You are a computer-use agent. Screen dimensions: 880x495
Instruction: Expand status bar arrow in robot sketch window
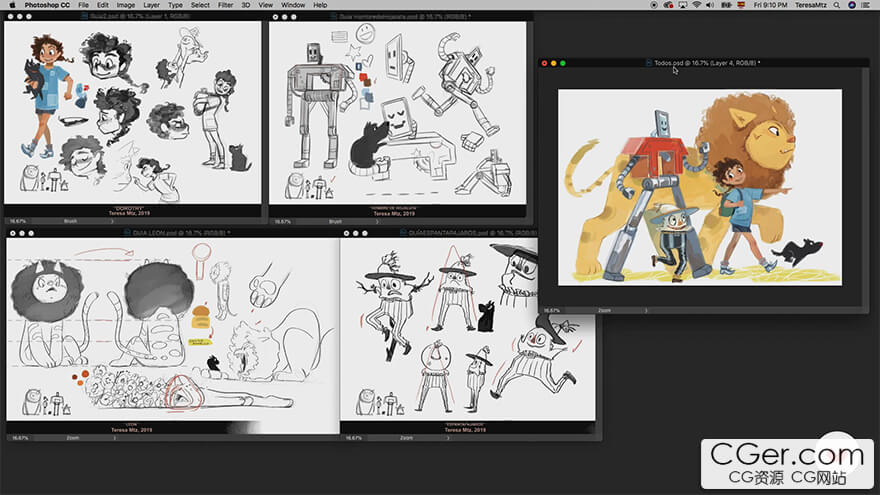coord(377,222)
